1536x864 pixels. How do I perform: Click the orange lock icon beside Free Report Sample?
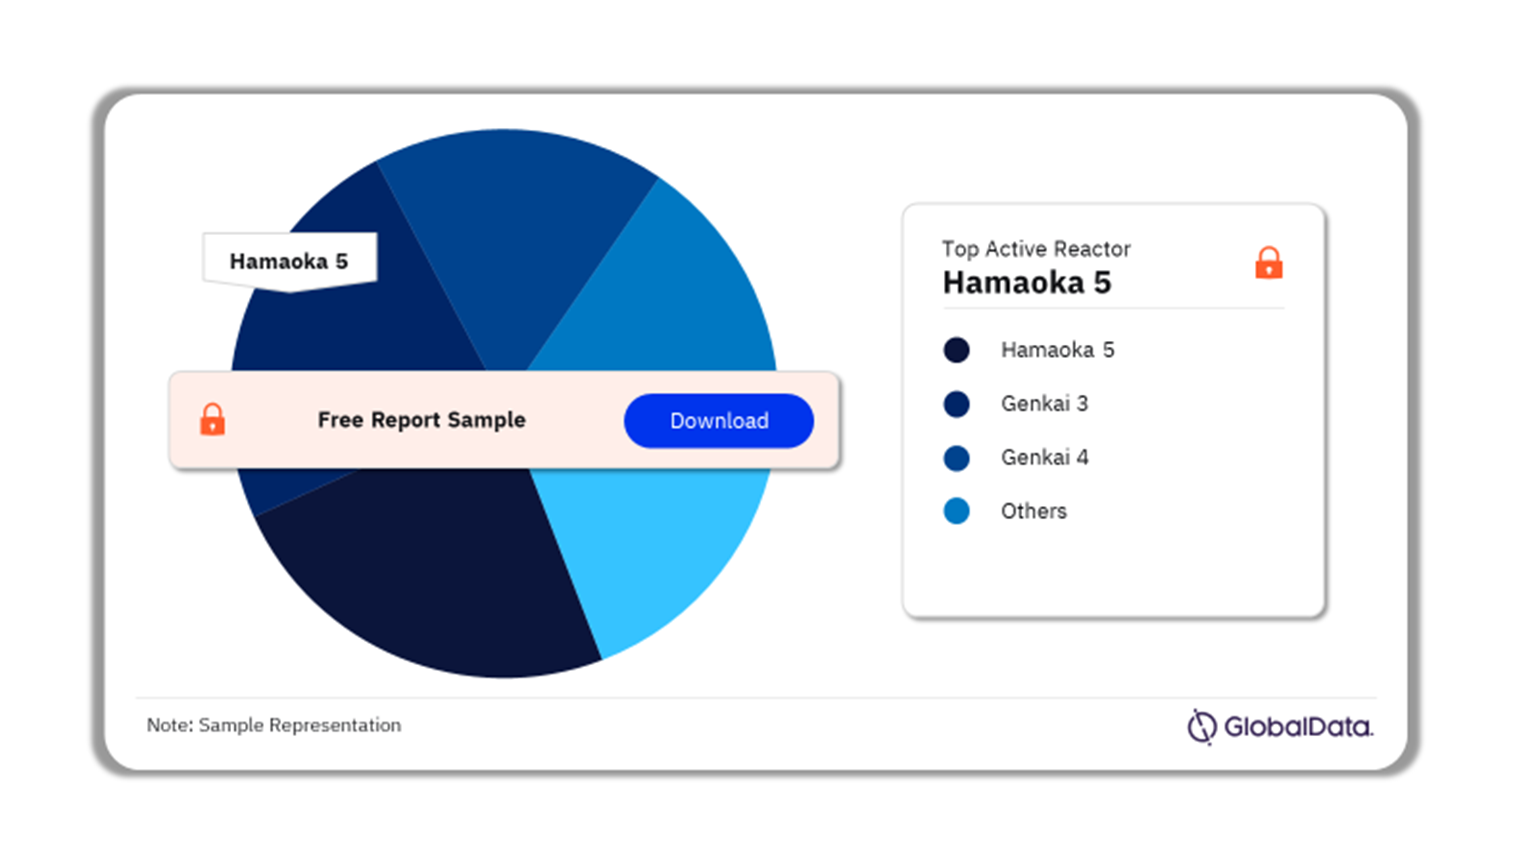click(x=212, y=419)
